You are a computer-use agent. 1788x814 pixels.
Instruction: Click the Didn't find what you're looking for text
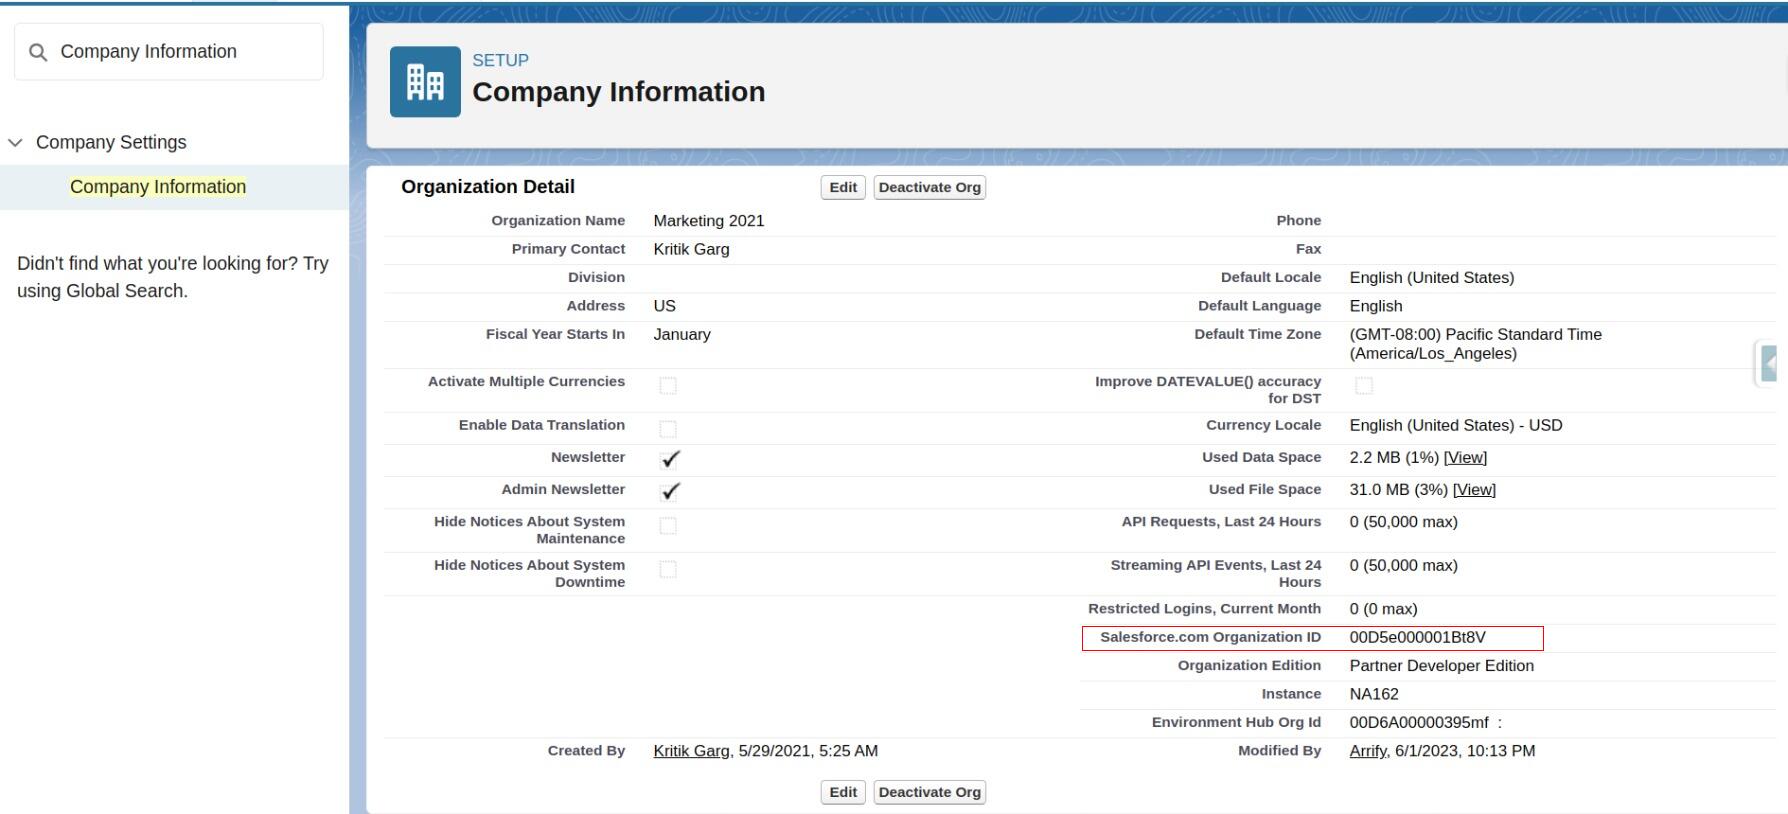point(173,277)
